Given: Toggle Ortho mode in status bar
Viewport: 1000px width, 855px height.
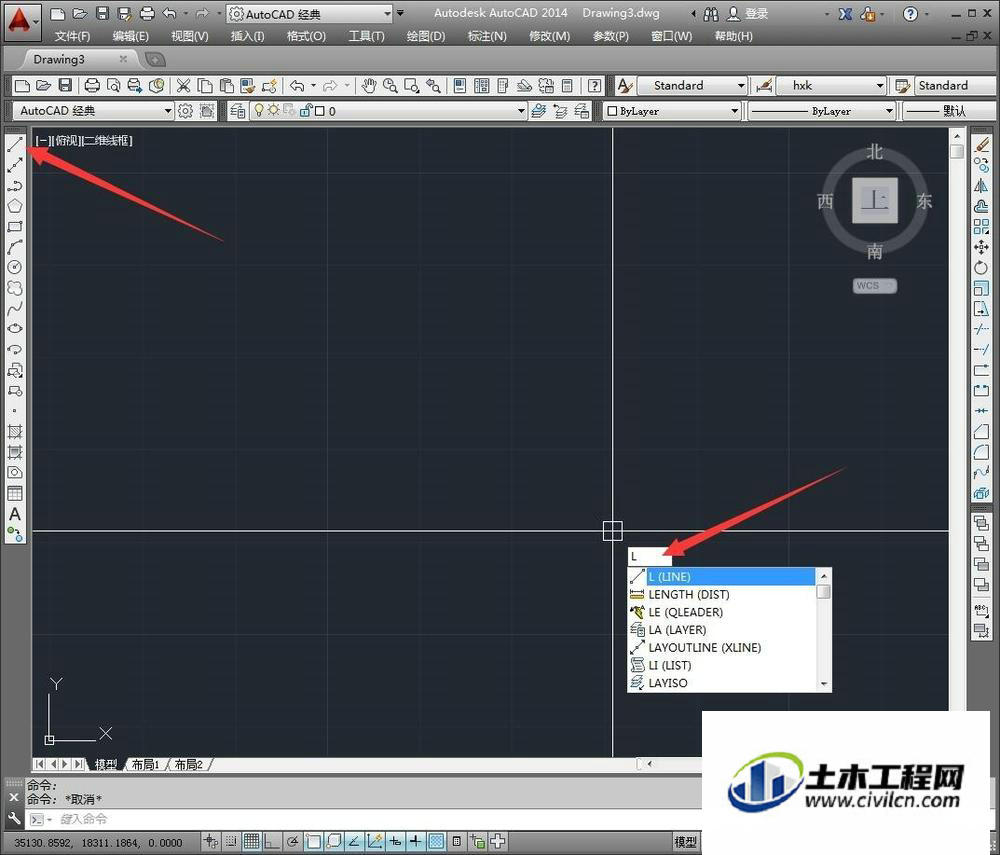Looking at the screenshot, I should [272, 842].
